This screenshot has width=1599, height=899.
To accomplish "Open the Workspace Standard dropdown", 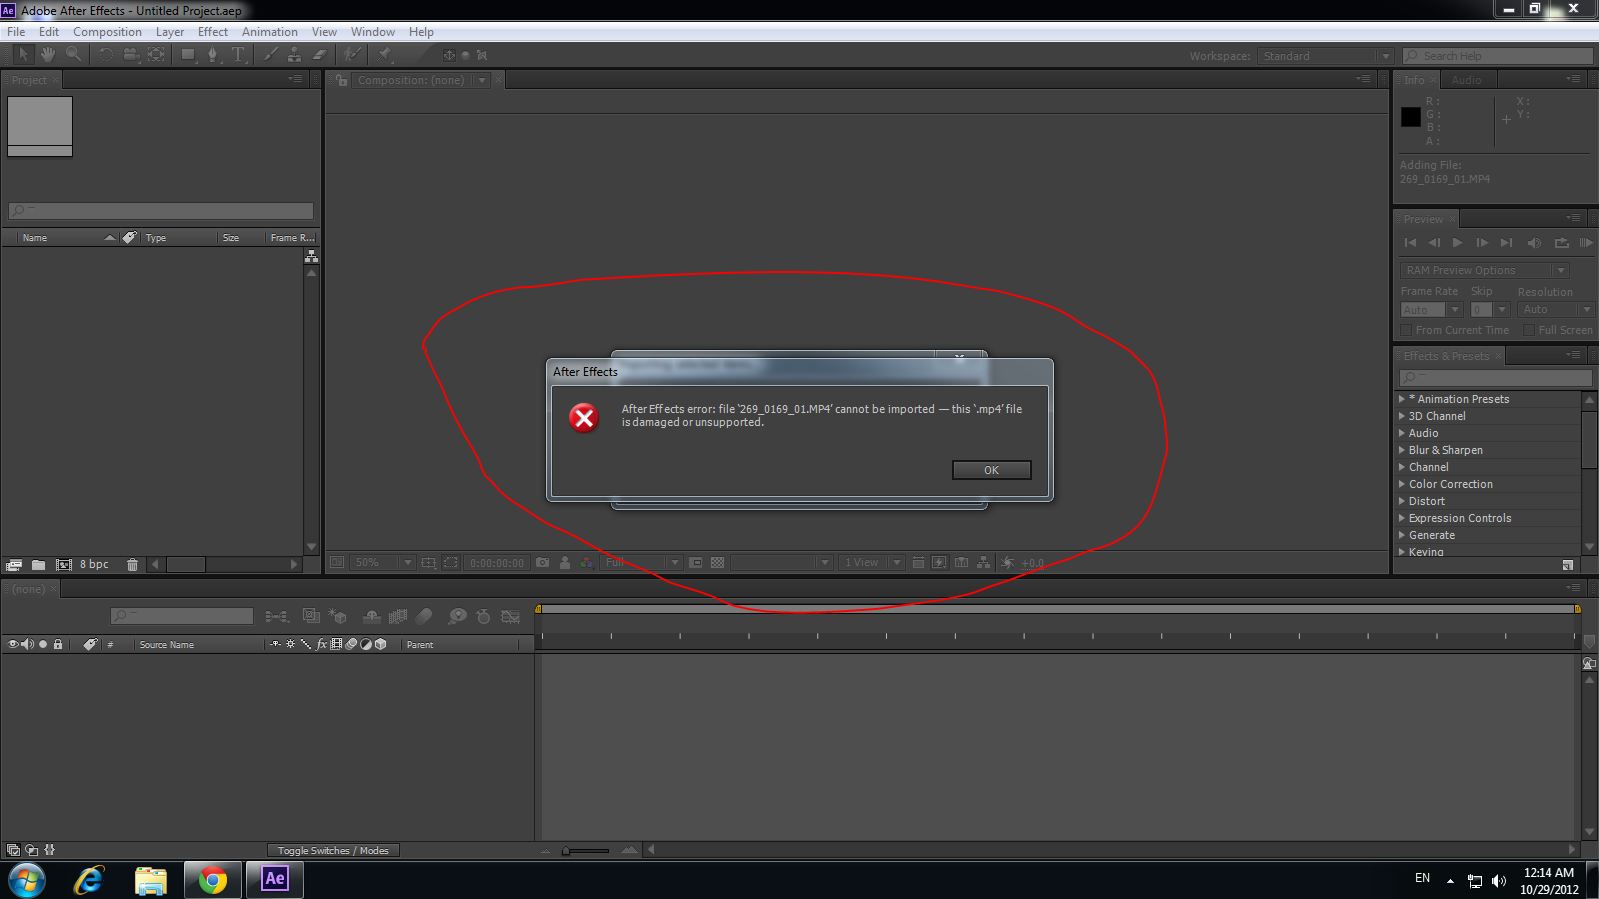I will click(x=1325, y=56).
